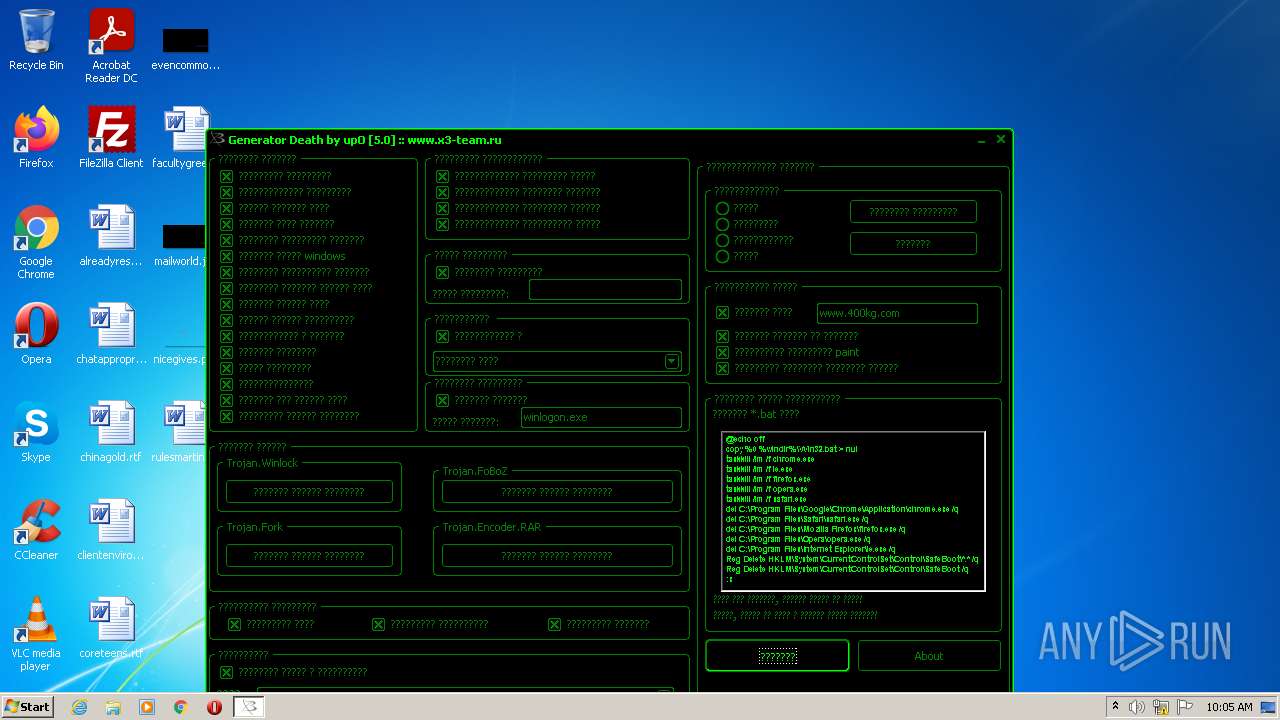Select the VLC media player desktop shortcut
This screenshot has height=720, width=1280.
click(36, 634)
